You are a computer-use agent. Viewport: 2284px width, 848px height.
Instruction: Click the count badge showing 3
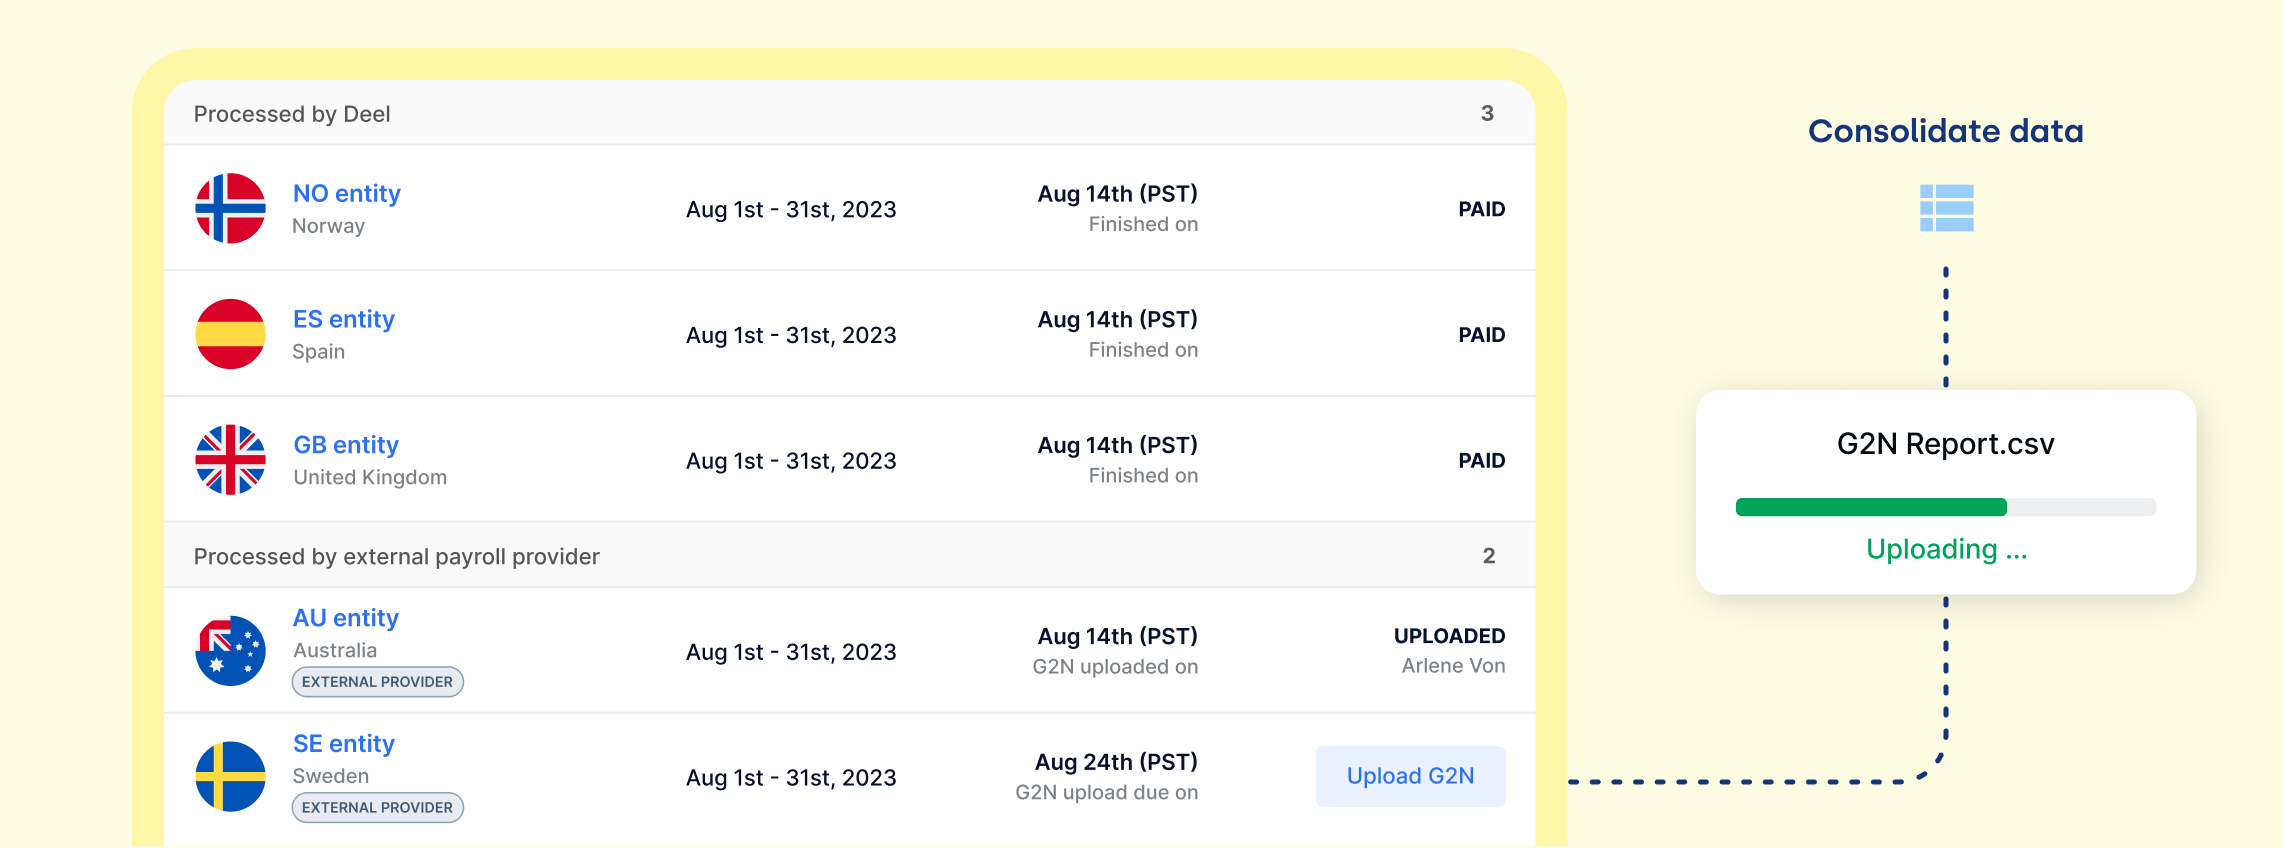click(1486, 113)
